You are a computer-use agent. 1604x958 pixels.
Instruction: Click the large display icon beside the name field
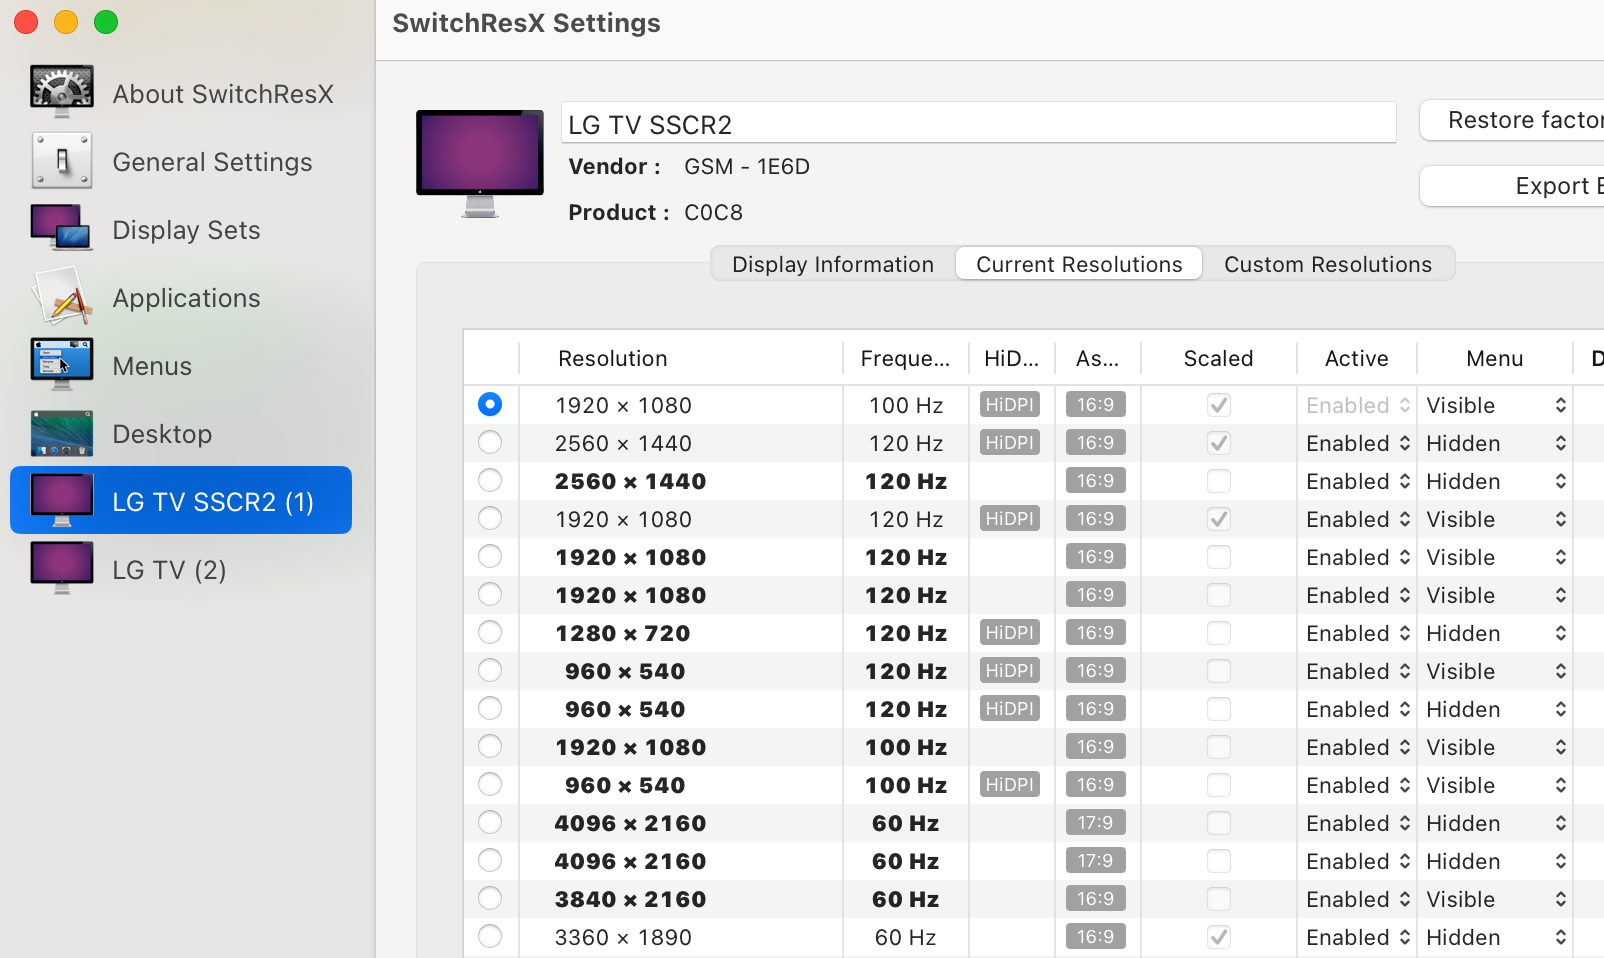[x=480, y=163]
